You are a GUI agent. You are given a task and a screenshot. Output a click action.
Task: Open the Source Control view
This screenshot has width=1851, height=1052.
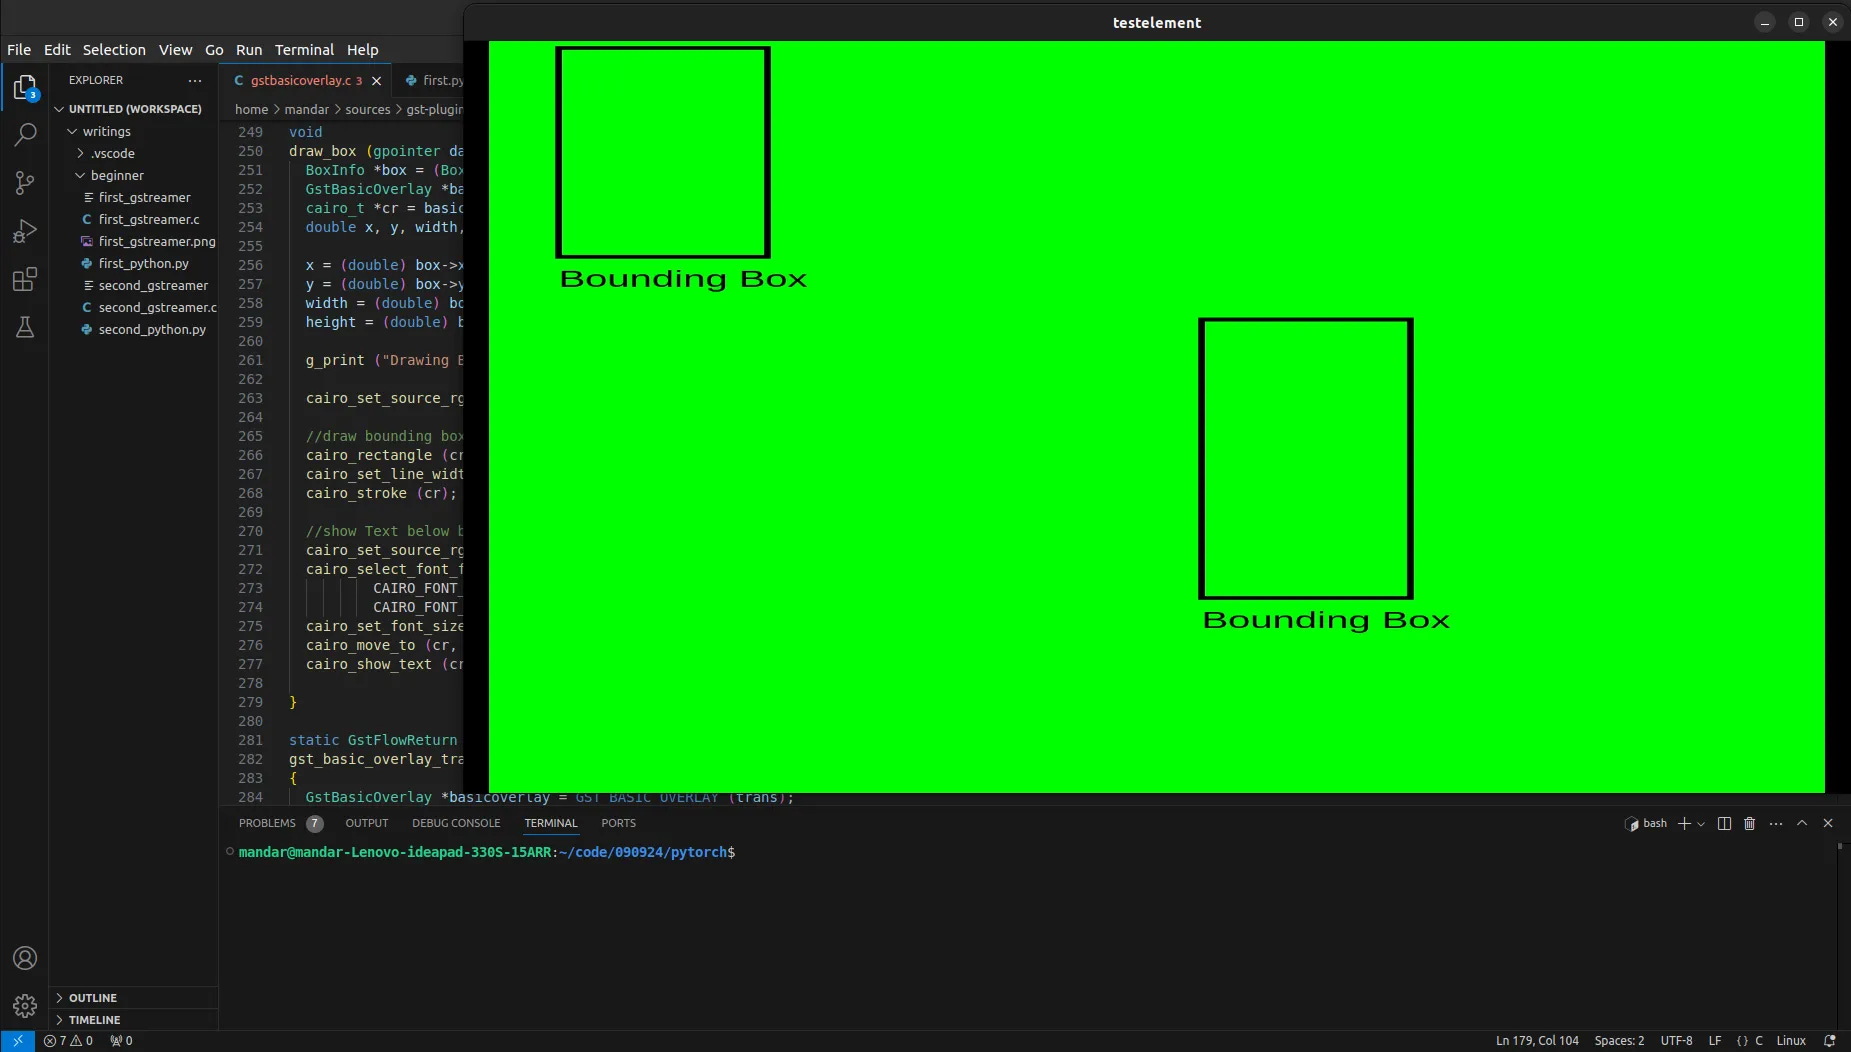click(x=25, y=182)
